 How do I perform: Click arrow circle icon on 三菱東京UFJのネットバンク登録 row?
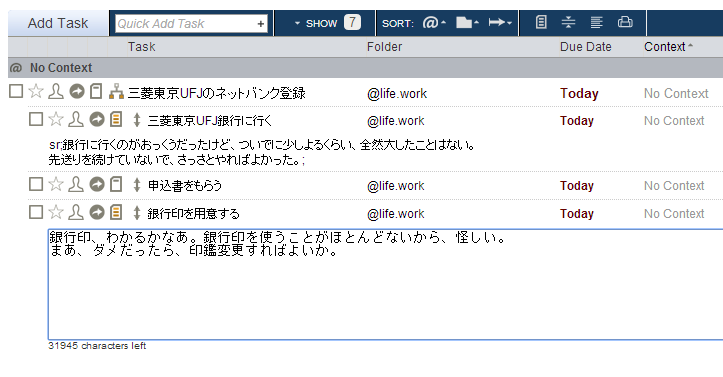(x=77, y=91)
